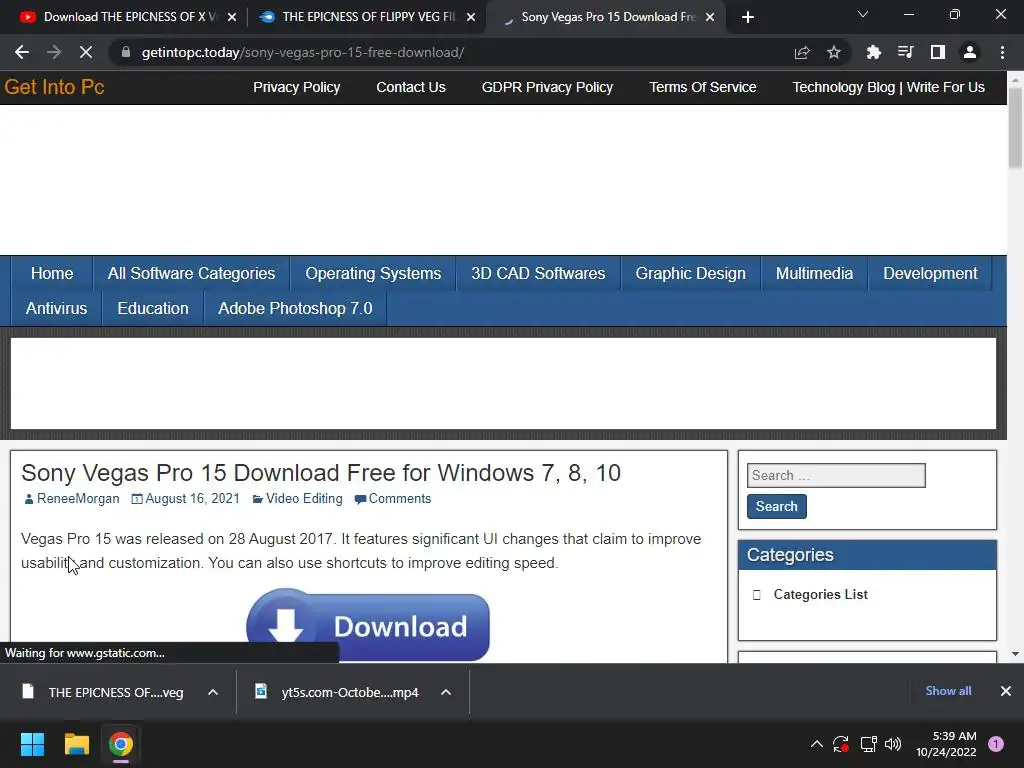
Task: Open Chrome three-dot menu
Action: click(x=1002, y=52)
